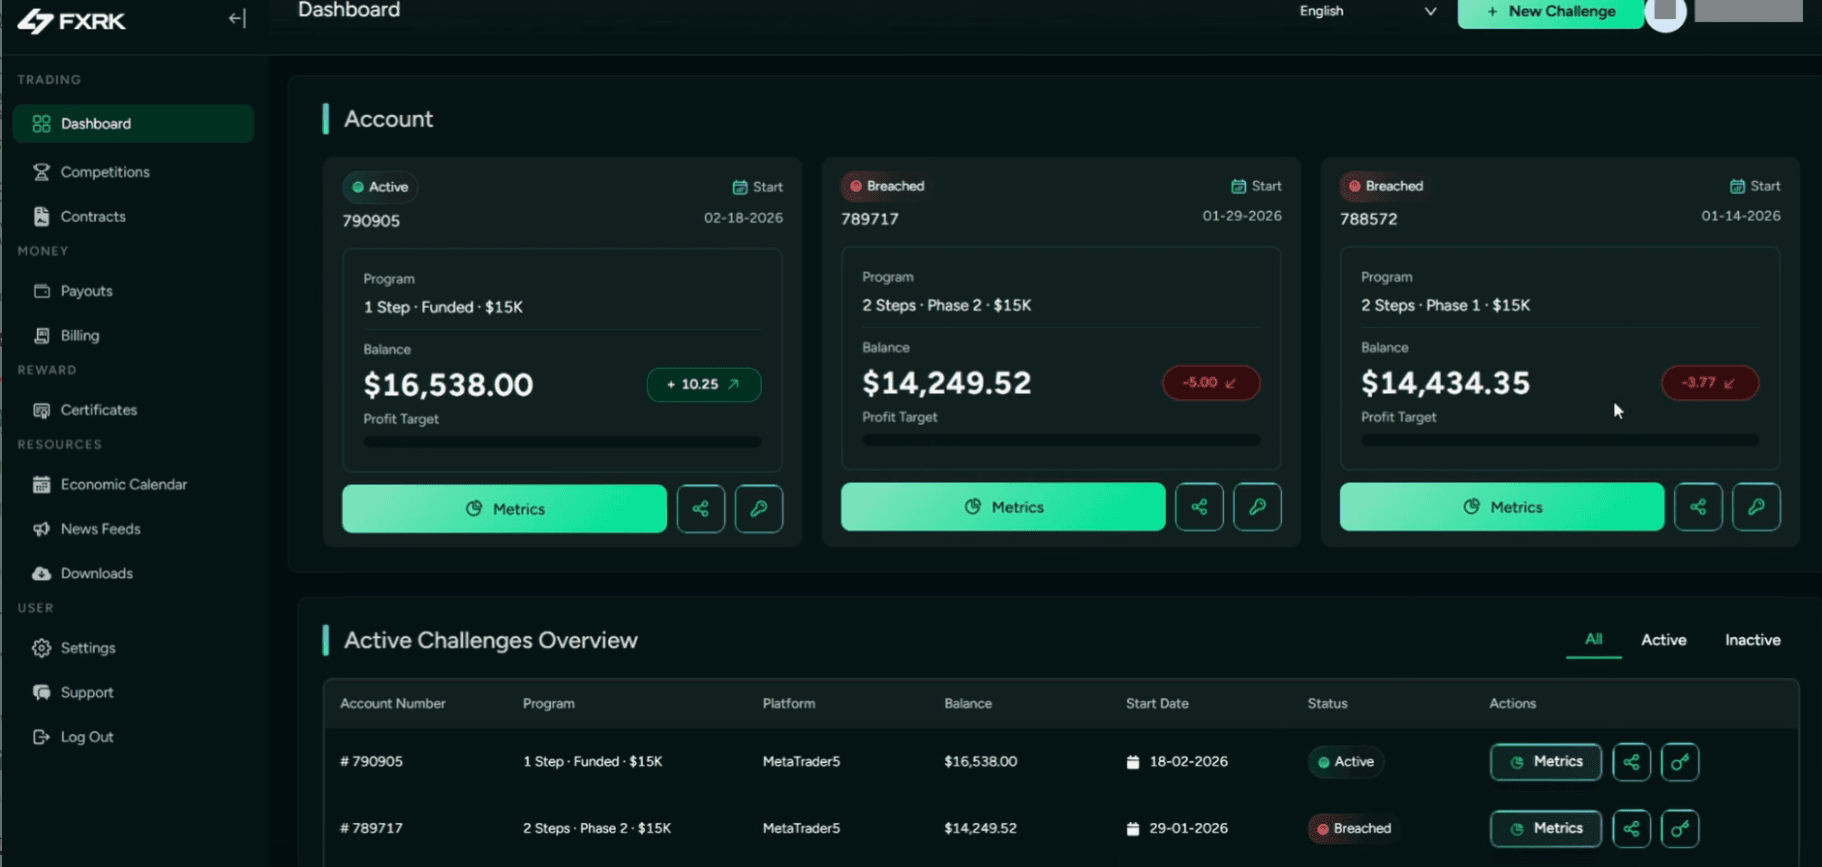The height and width of the screenshot is (867, 1822).
Task: Click the -3.77 loss badge
Action: (x=1710, y=383)
